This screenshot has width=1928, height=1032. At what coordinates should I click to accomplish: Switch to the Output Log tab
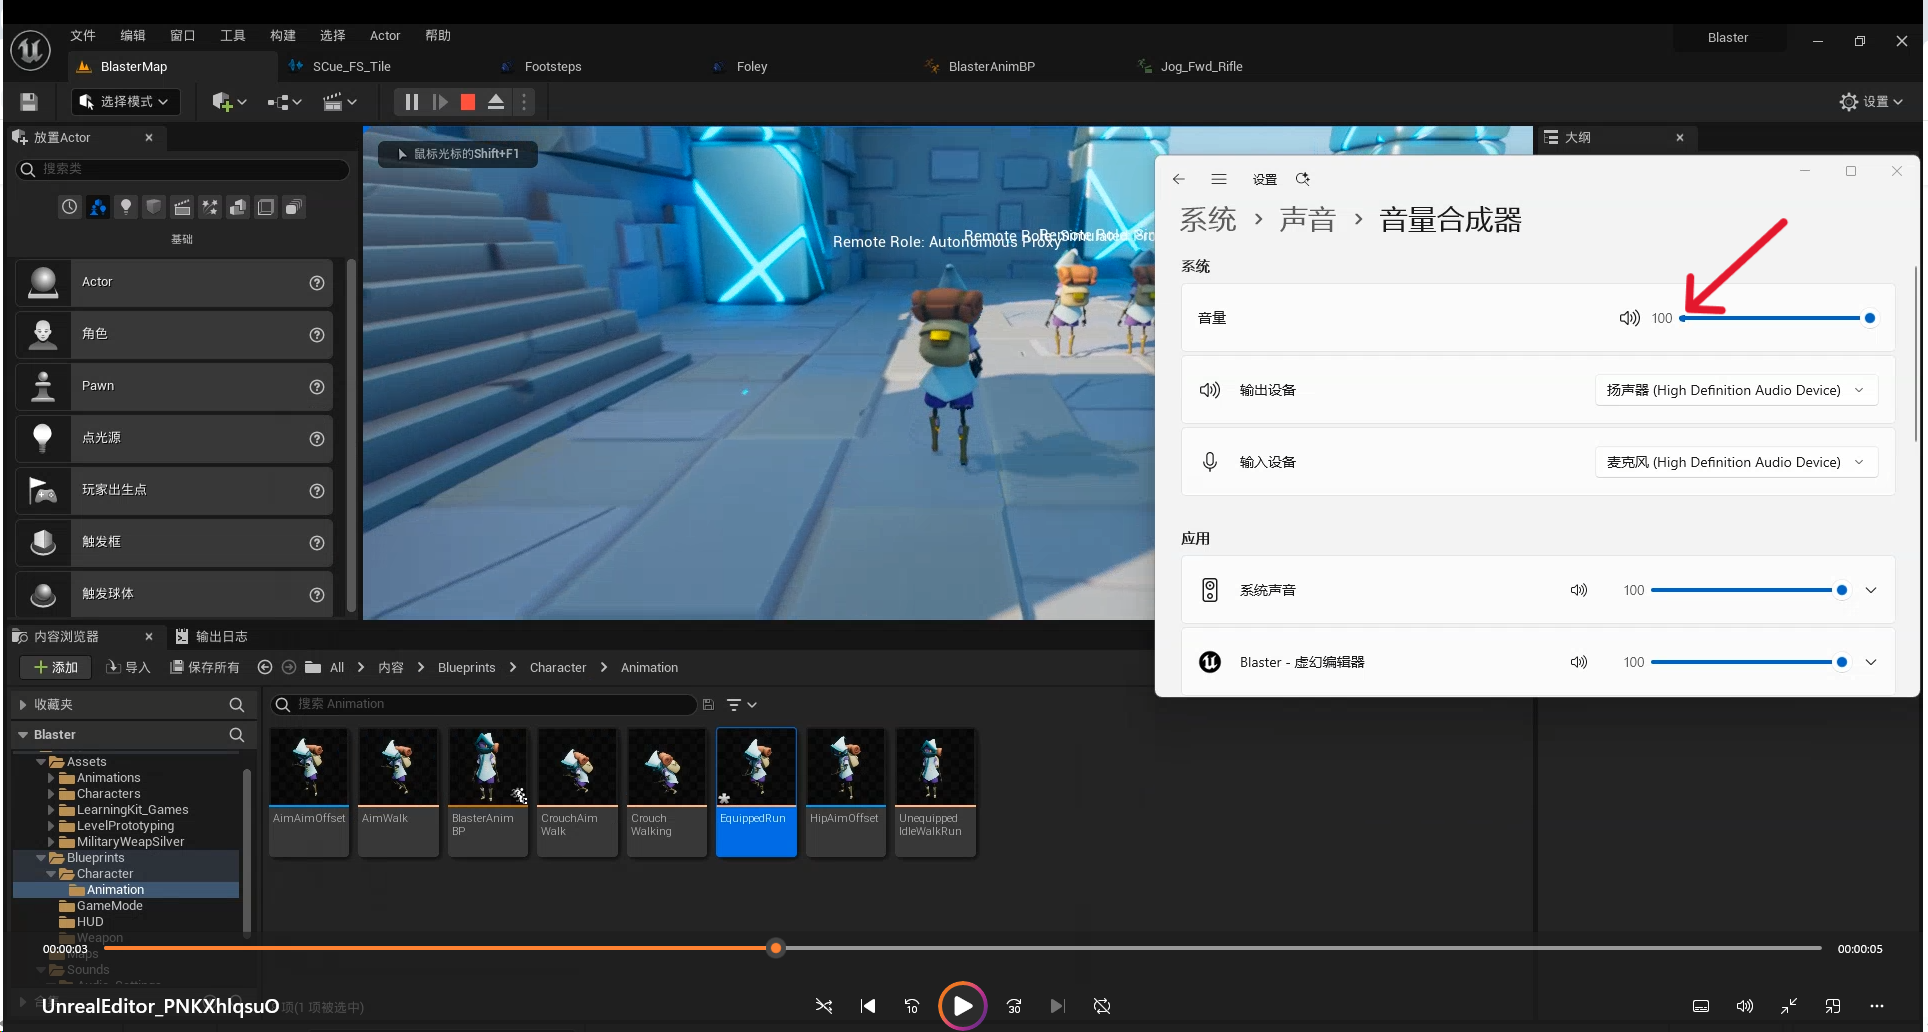(x=211, y=637)
